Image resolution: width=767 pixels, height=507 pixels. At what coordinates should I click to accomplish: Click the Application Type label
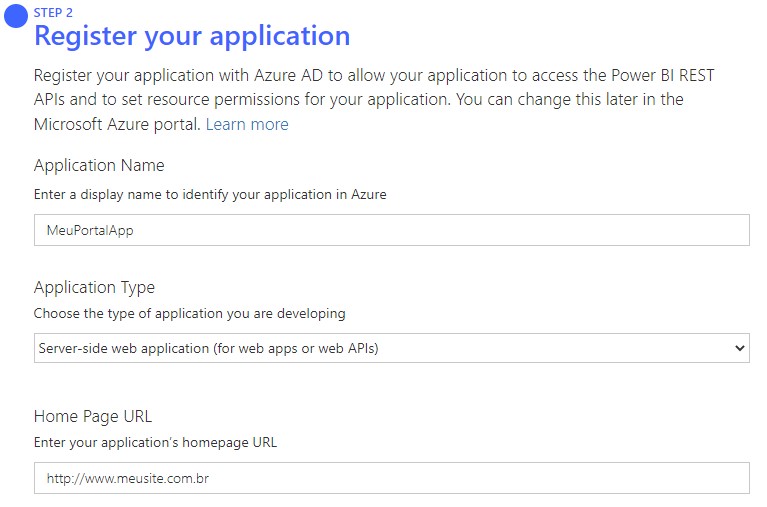94,287
